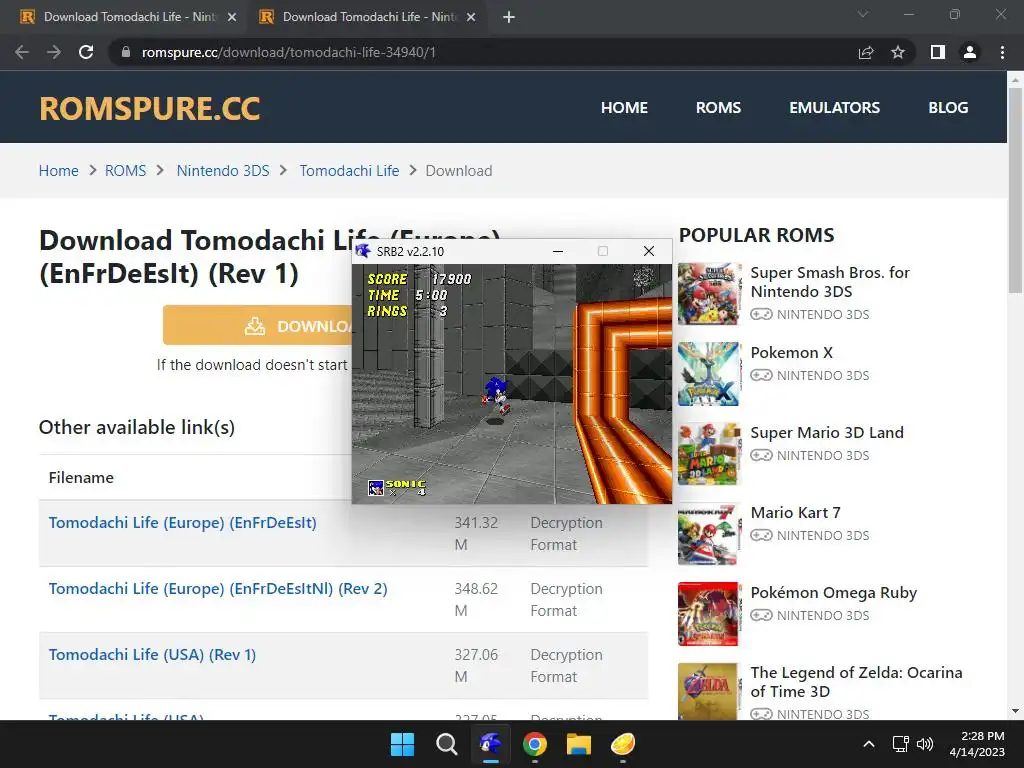Open the Tomodachi Life (USA) (Rev 1) link
This screenshot has height=768, width=1024.
point(152,655)
